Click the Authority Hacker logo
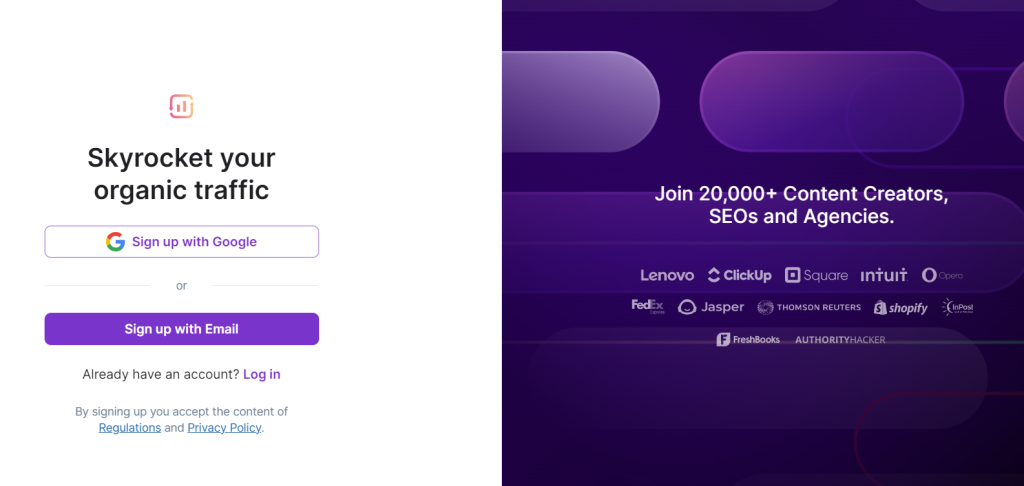1024x486 pixels. point(840,340)
